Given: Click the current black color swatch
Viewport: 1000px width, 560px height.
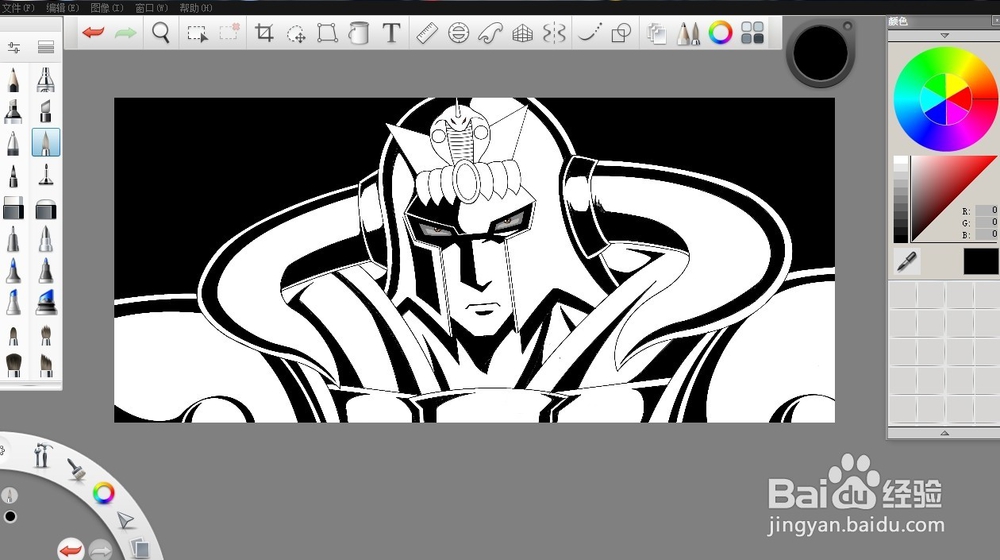Looking at the screenshot, I should click(981, 262).
